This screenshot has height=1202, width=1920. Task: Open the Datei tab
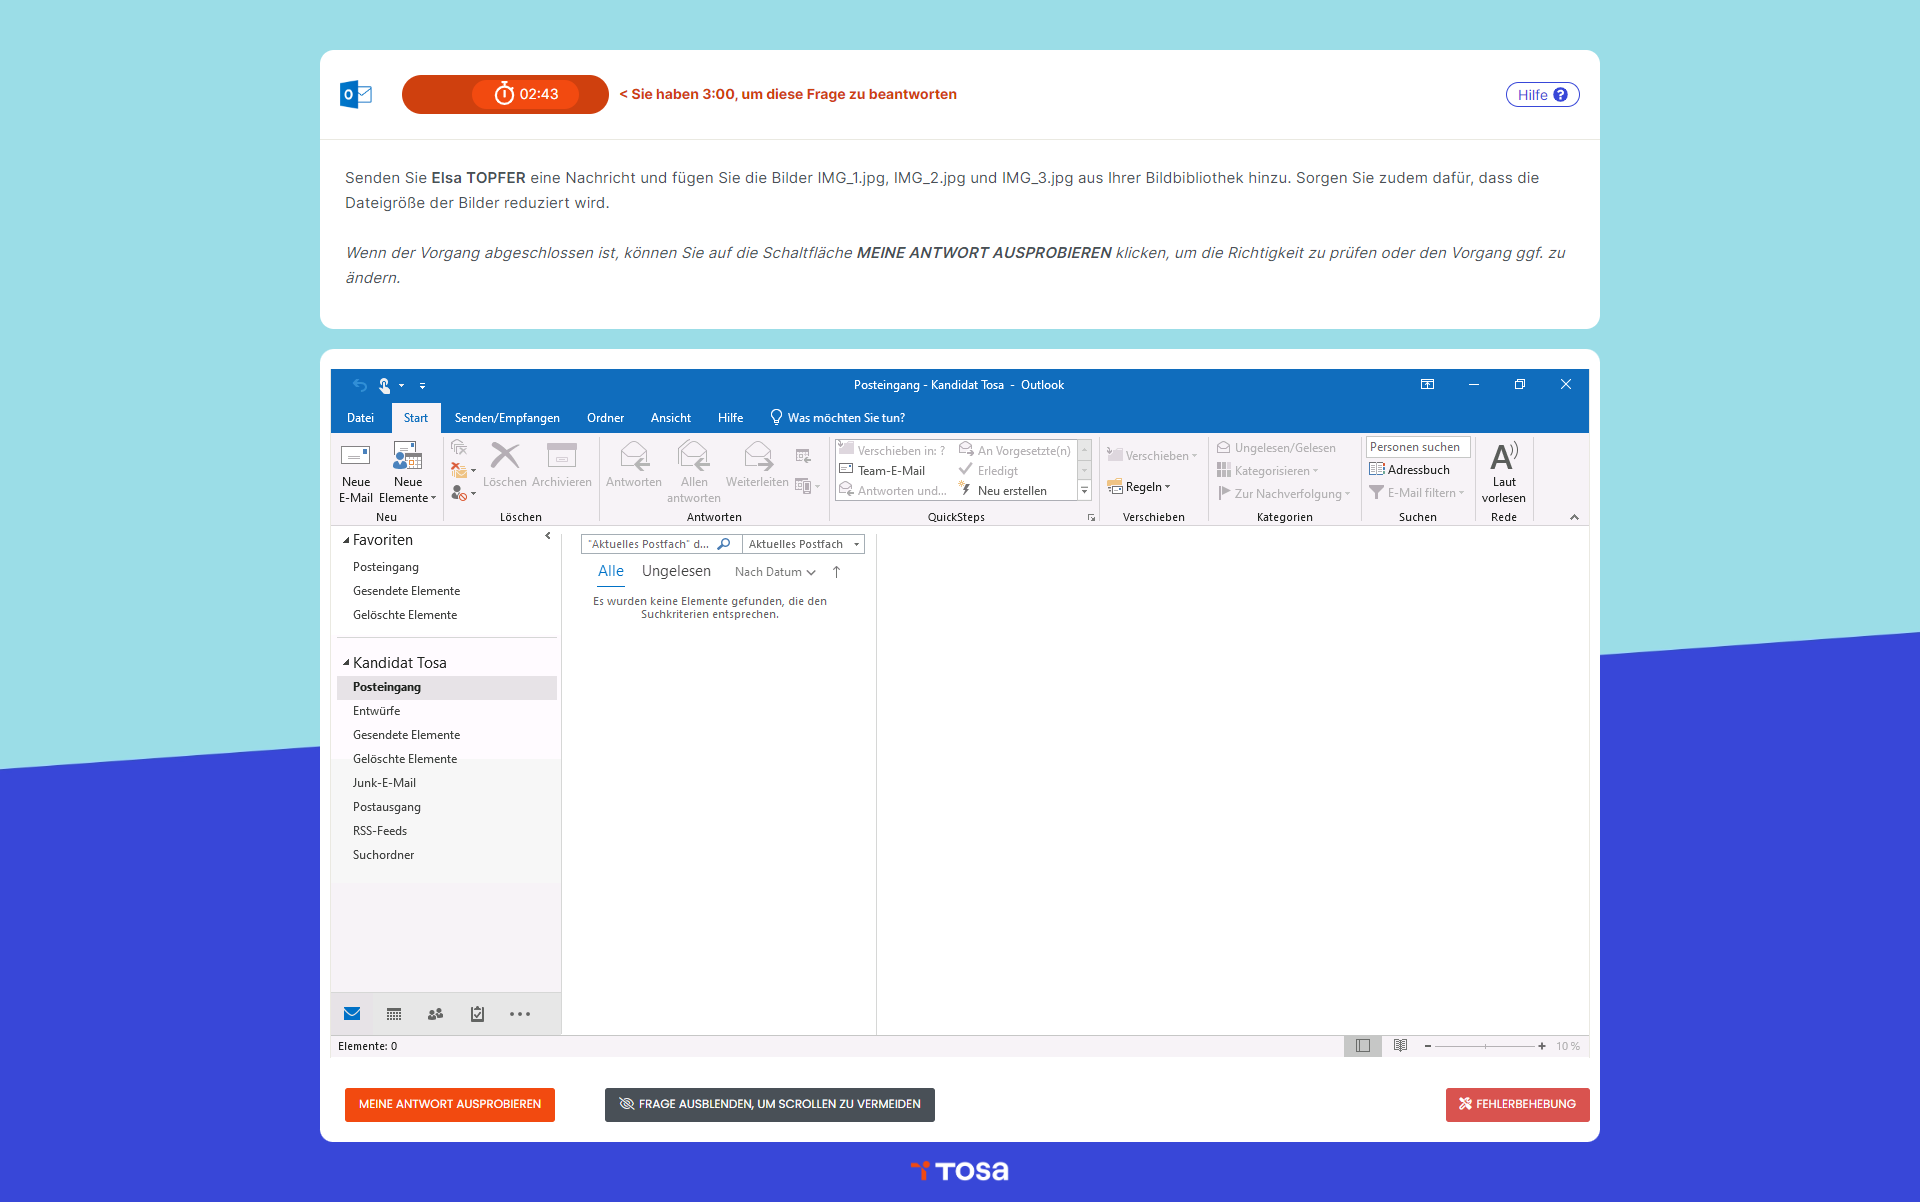[360, 418]
